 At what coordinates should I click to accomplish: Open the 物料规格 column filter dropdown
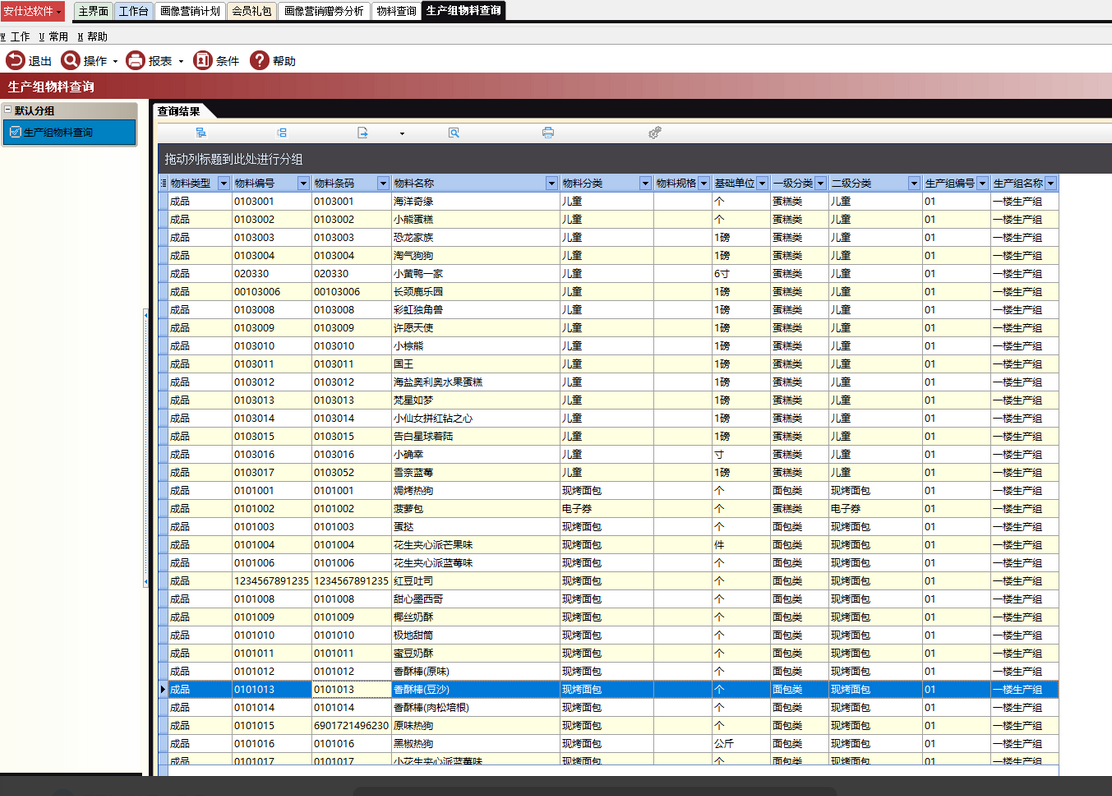(704, 184)
